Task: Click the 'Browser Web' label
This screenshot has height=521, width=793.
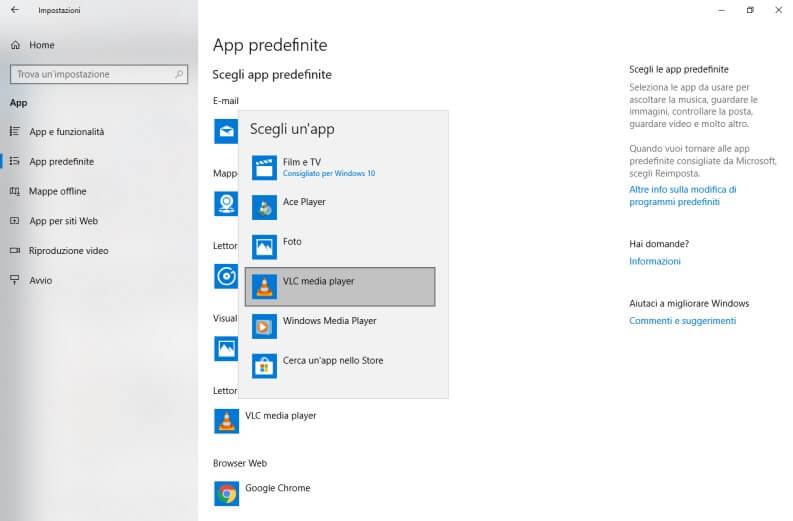Action: coord(240,463)
